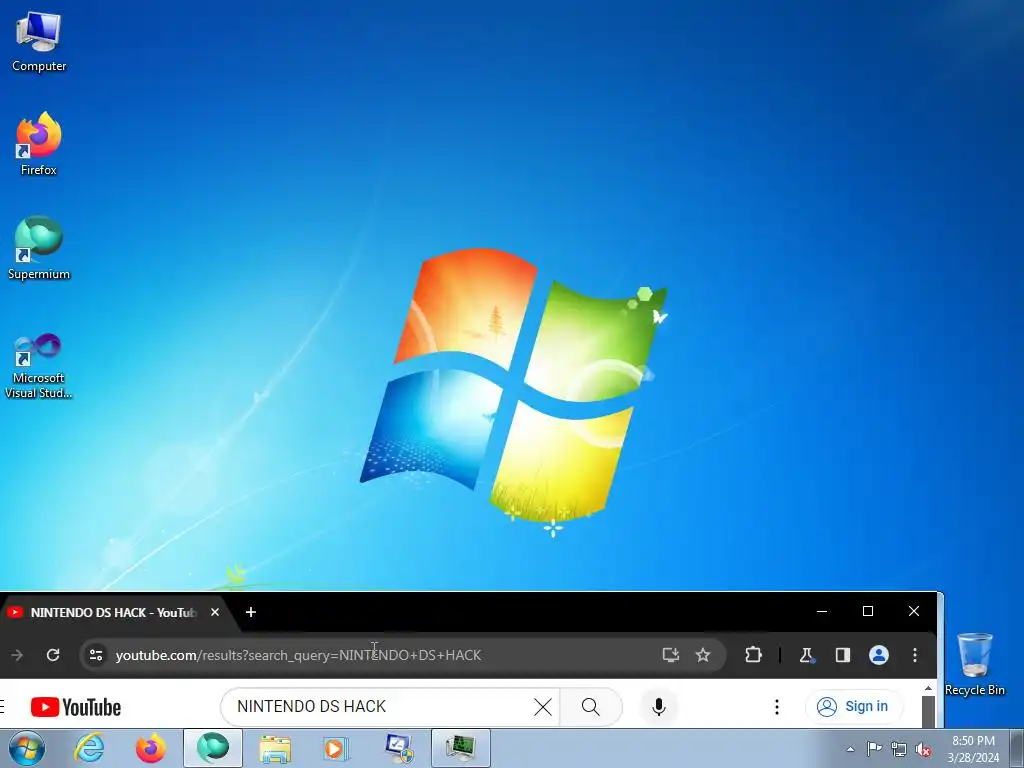This screenshot has height=768, width=1024.
Task: Open the Windows Start menu
Action: 27,748
